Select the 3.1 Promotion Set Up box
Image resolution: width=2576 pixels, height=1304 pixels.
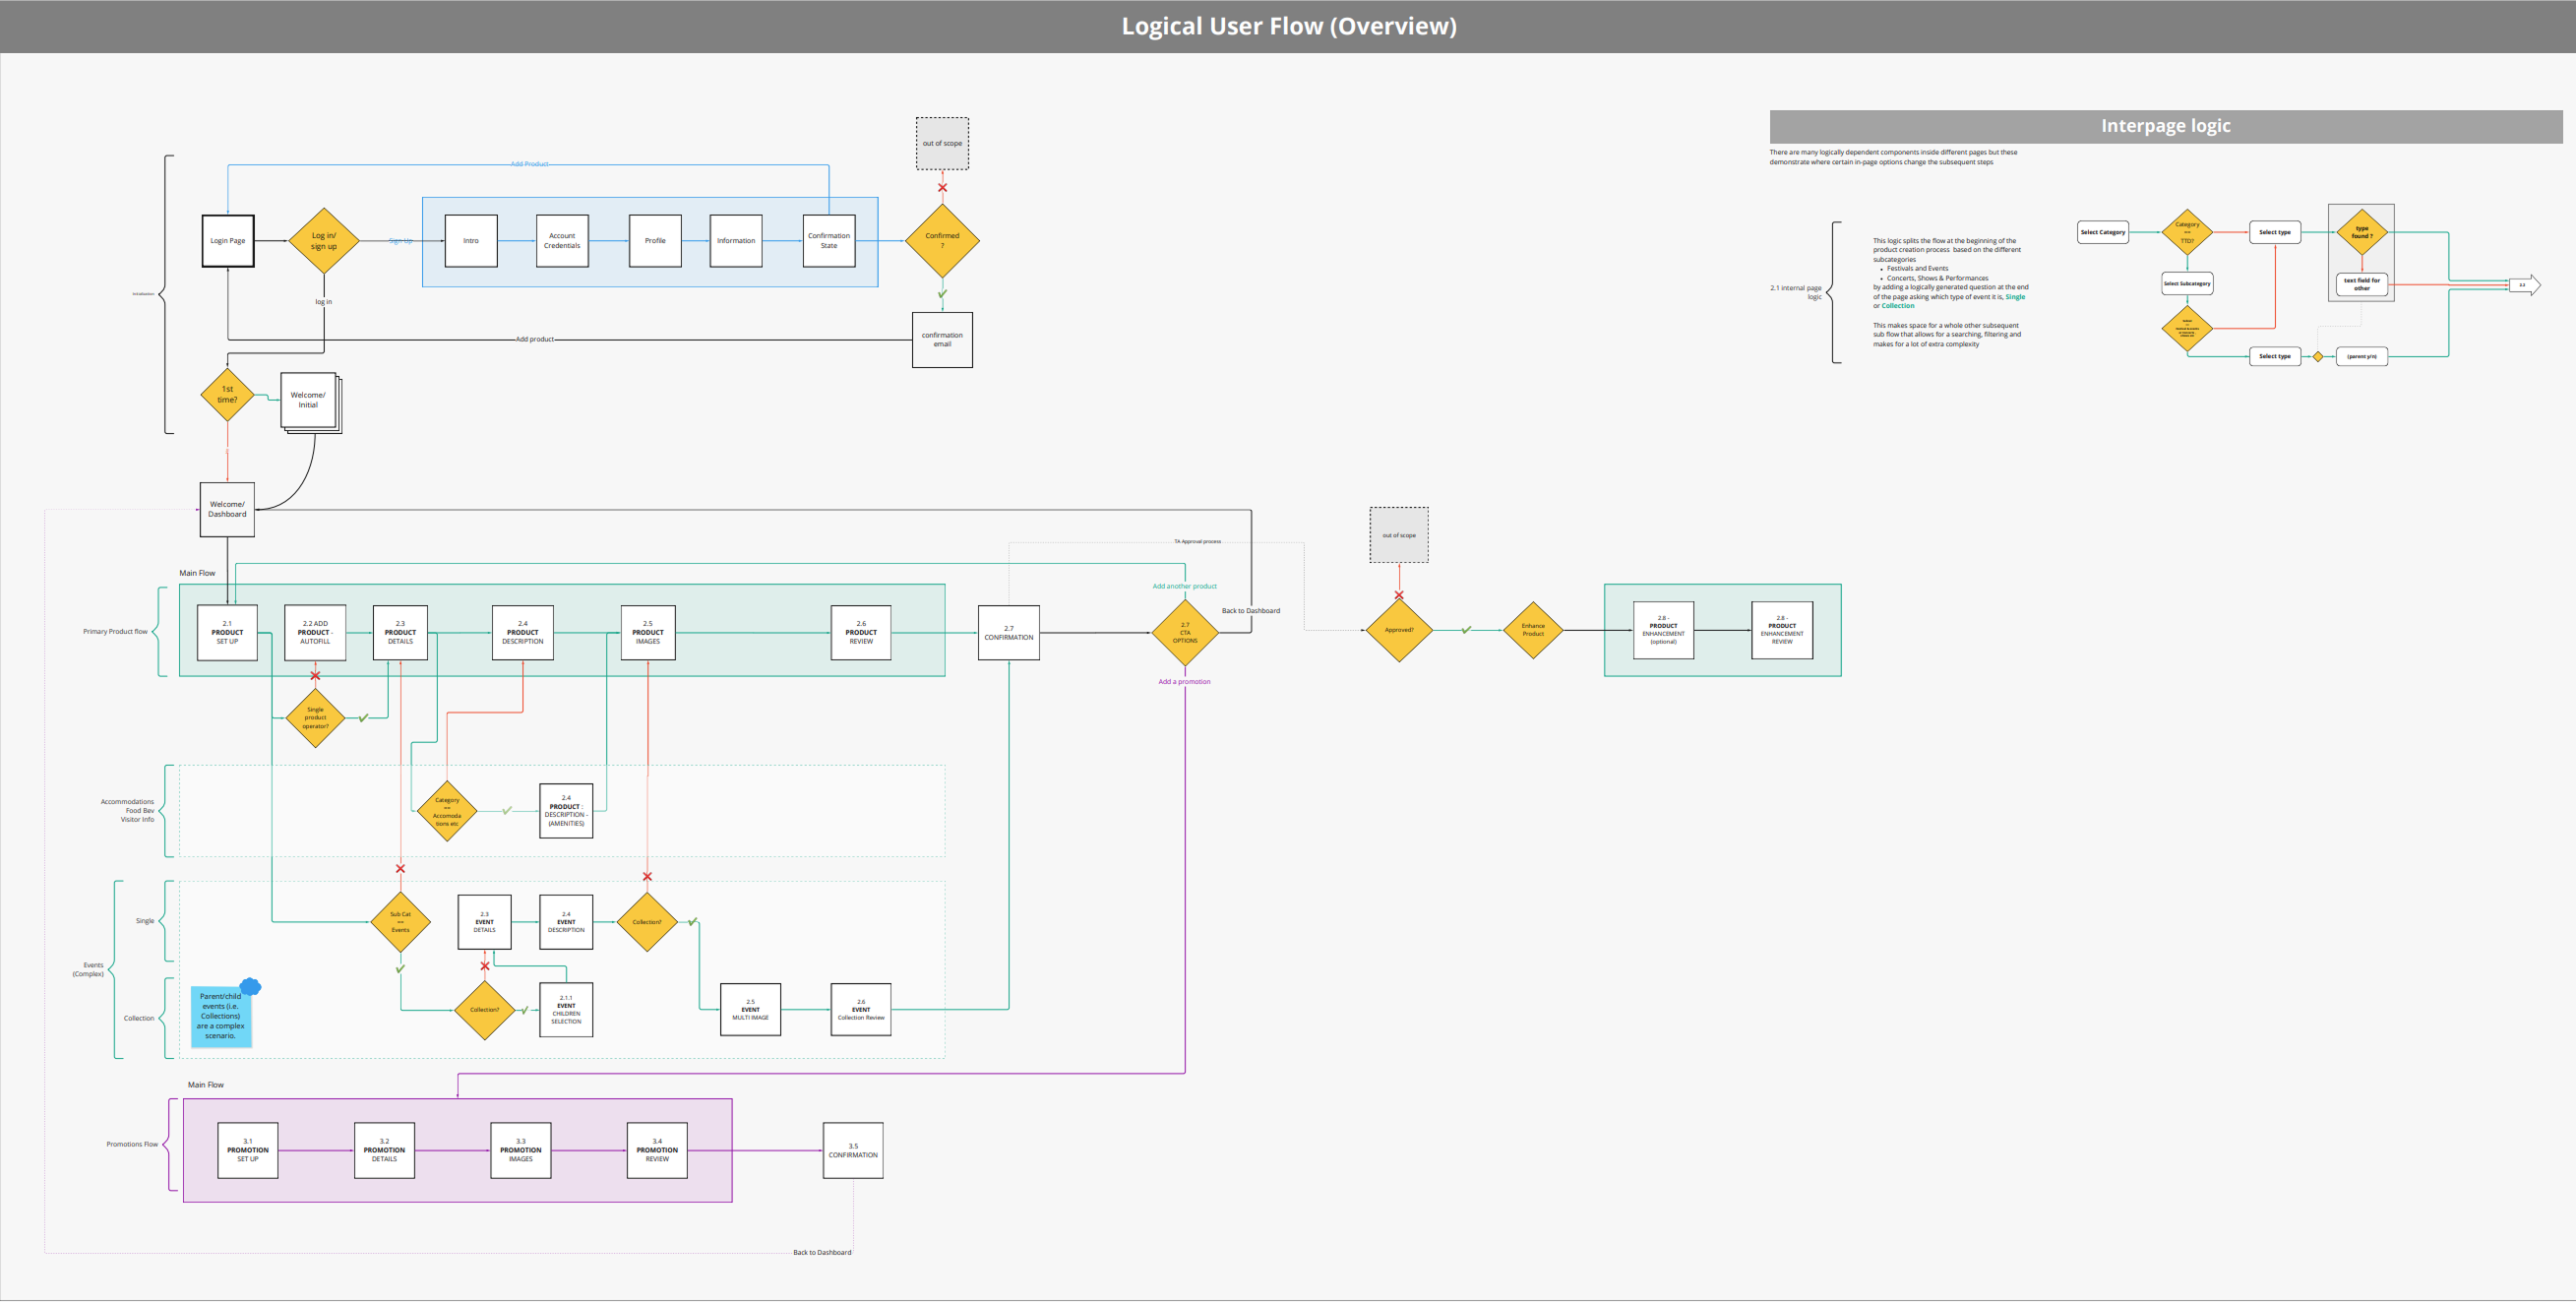pos(248,1151)
